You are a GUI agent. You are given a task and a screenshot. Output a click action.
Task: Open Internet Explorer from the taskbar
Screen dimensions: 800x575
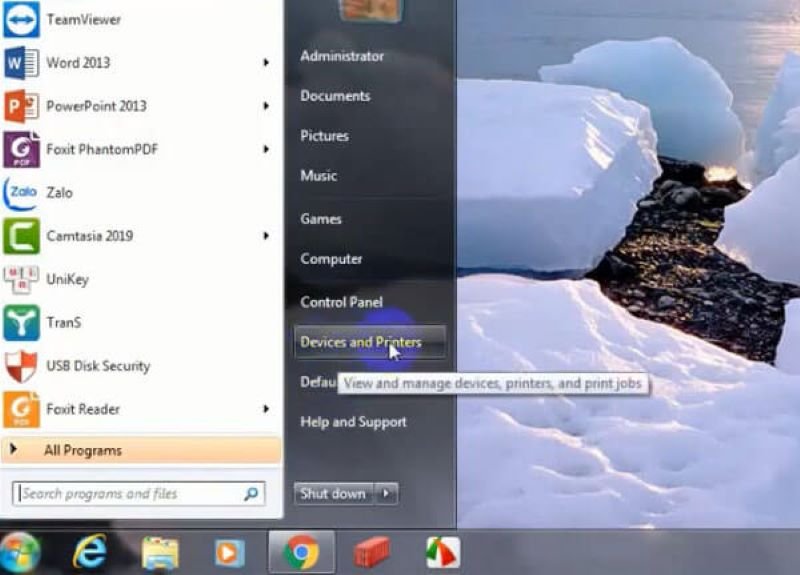(x=90, y=551)
